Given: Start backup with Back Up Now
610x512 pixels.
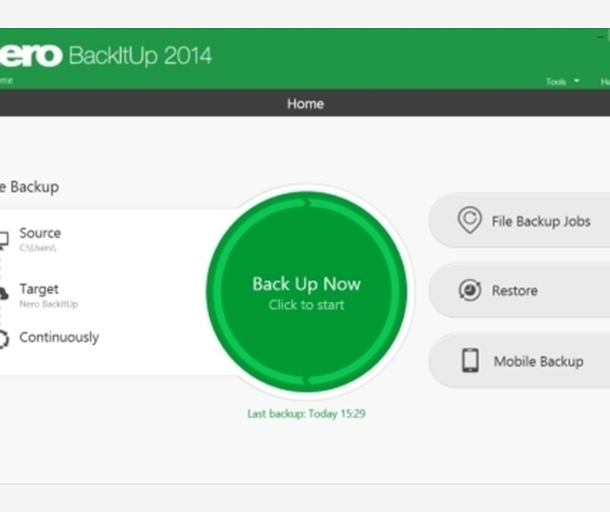Looking at the screenshot, I should pos(306,291).
